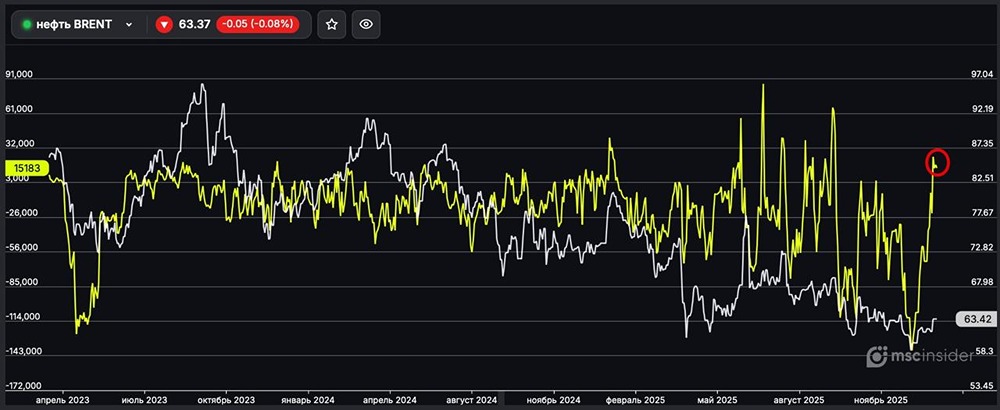Click the -56,000 left-axis label
This screenshot has height=410, width=1000.
click(20, 247)
